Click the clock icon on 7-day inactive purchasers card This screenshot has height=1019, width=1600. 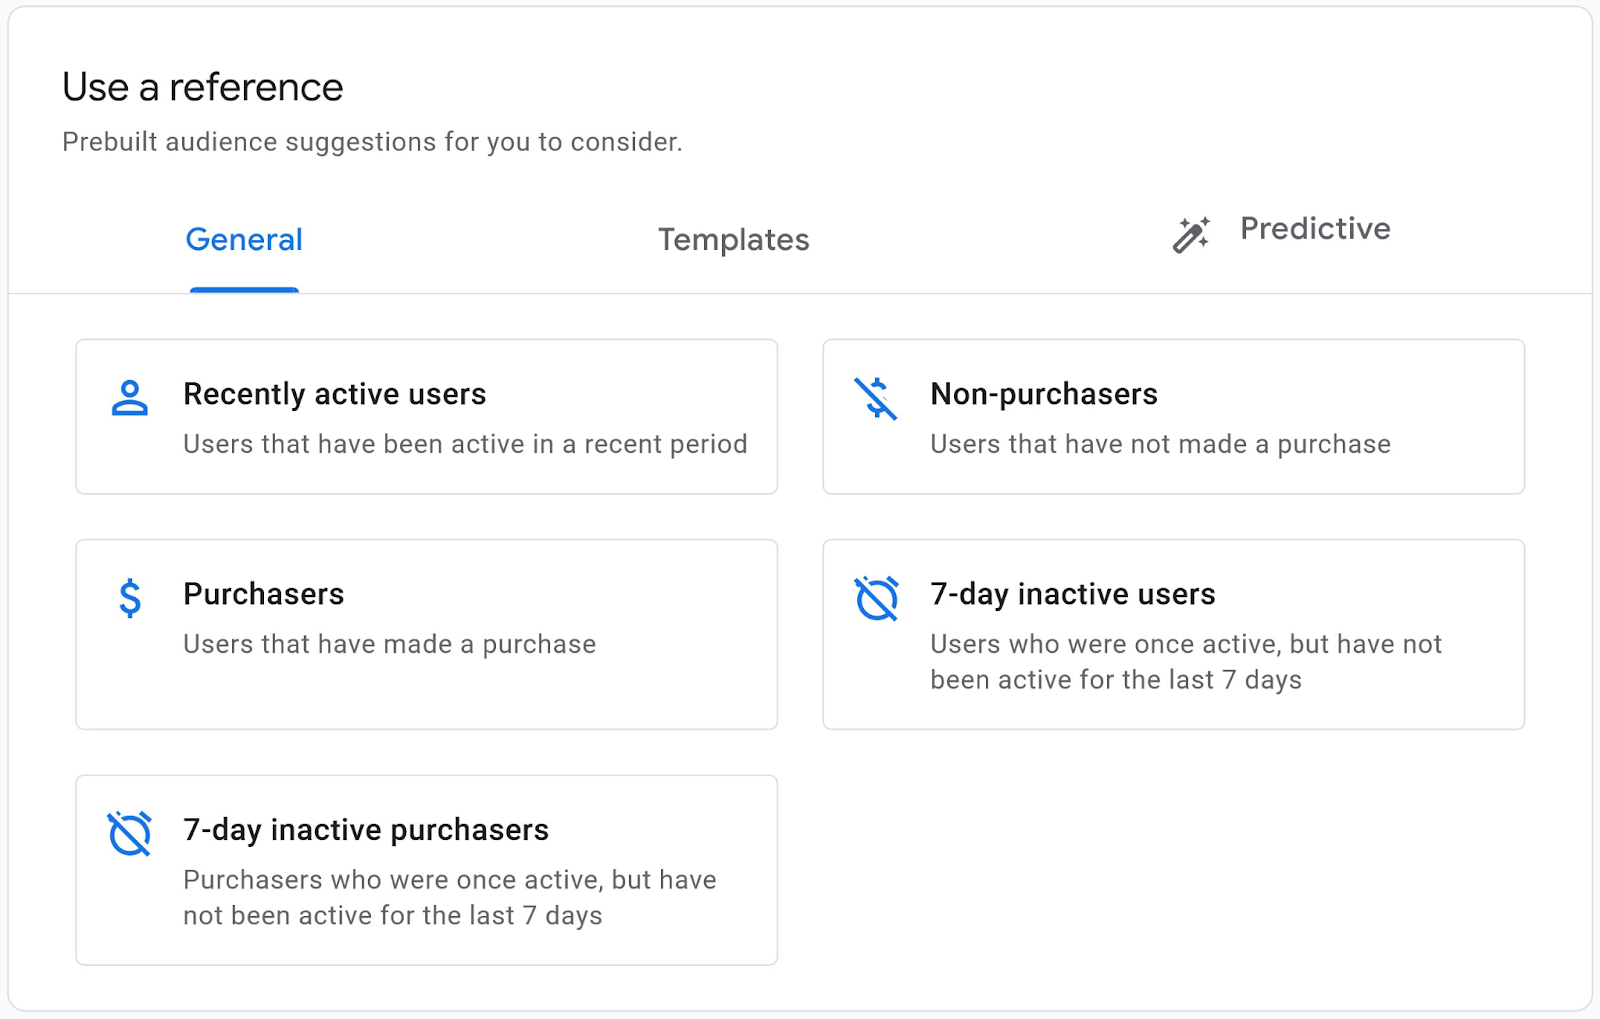[129, 833]
